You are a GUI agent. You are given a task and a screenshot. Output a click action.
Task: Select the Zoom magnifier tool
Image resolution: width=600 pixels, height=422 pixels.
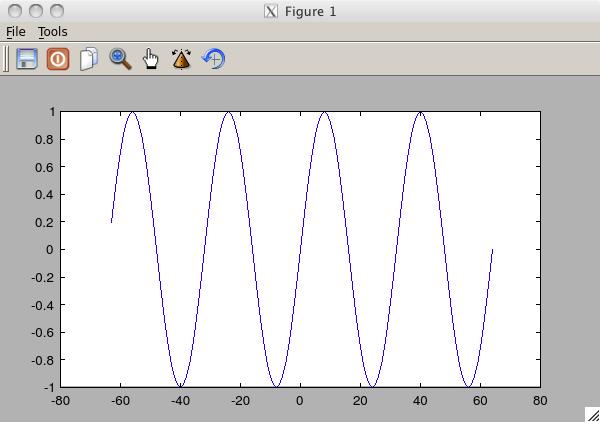point(120,59)
